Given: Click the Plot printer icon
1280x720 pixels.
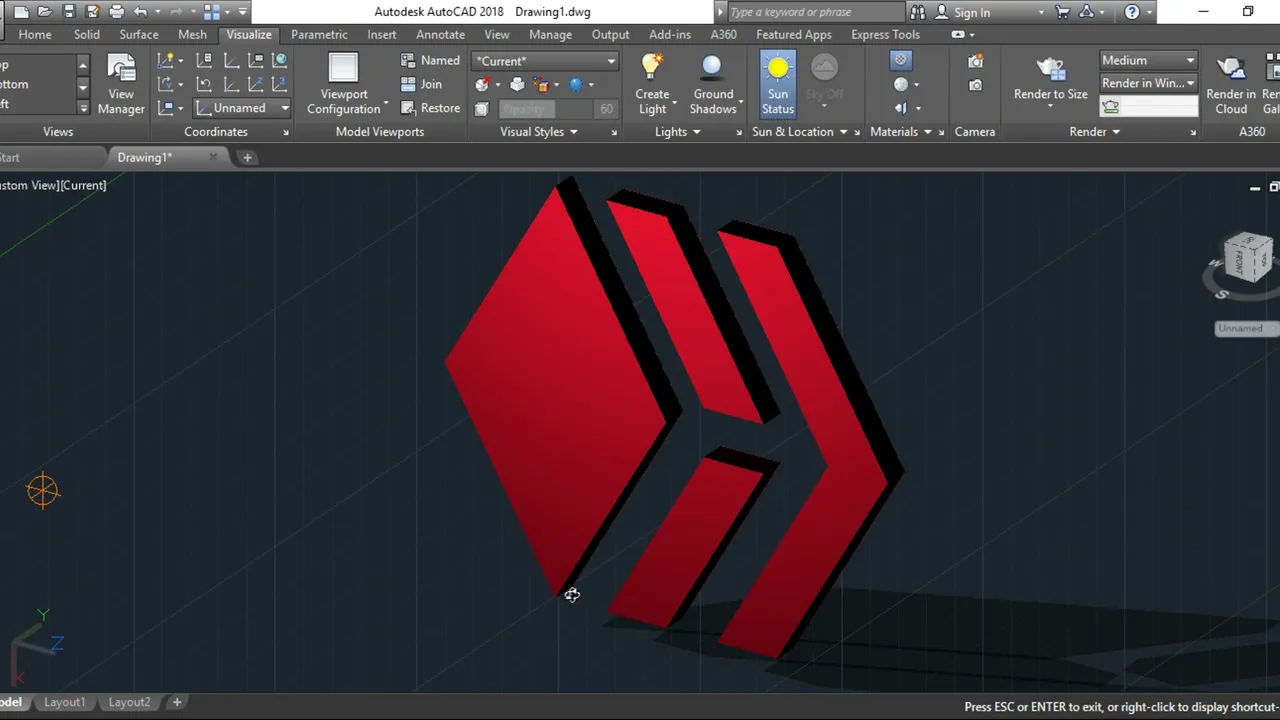Looking at the screenshot, I should coord(117,12).
